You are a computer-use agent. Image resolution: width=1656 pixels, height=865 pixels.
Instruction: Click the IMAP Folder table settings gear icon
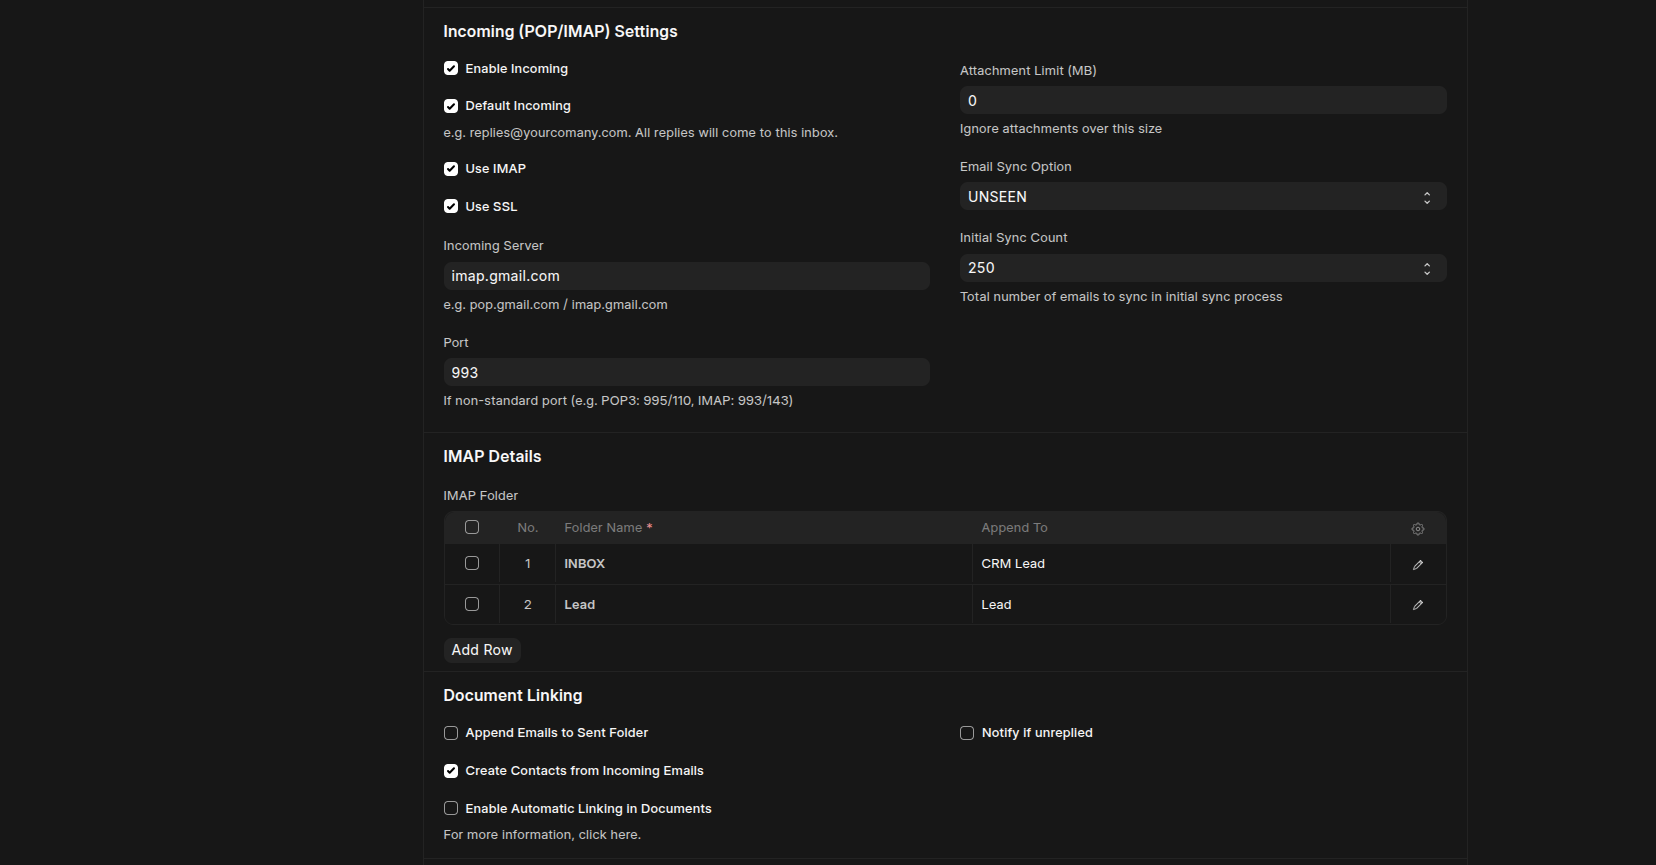point(1417,529)
